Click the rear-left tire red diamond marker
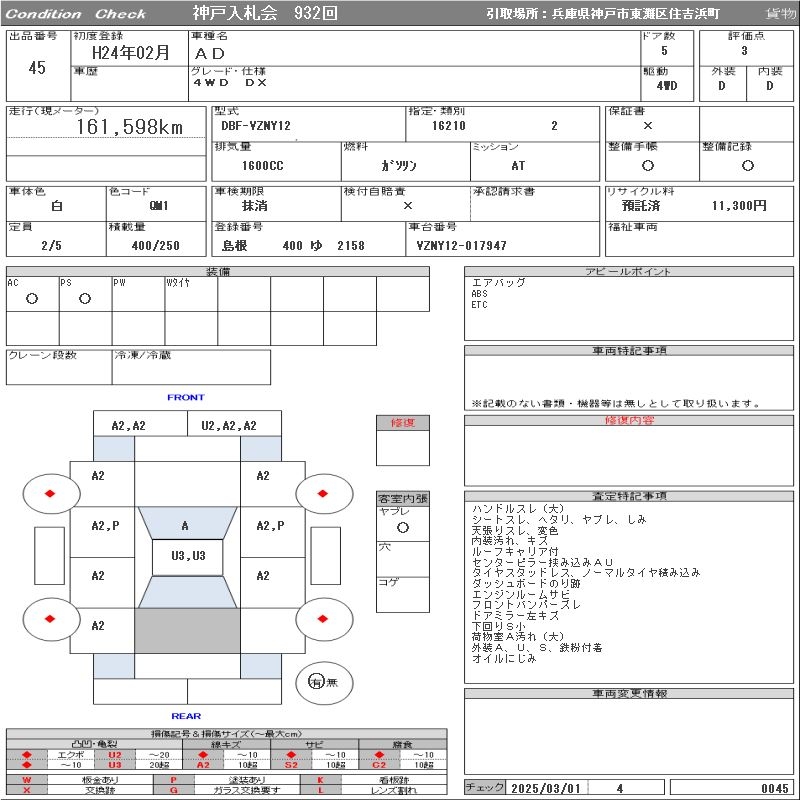800x800 pixels. pyautogui.click(x=50, y=619)
